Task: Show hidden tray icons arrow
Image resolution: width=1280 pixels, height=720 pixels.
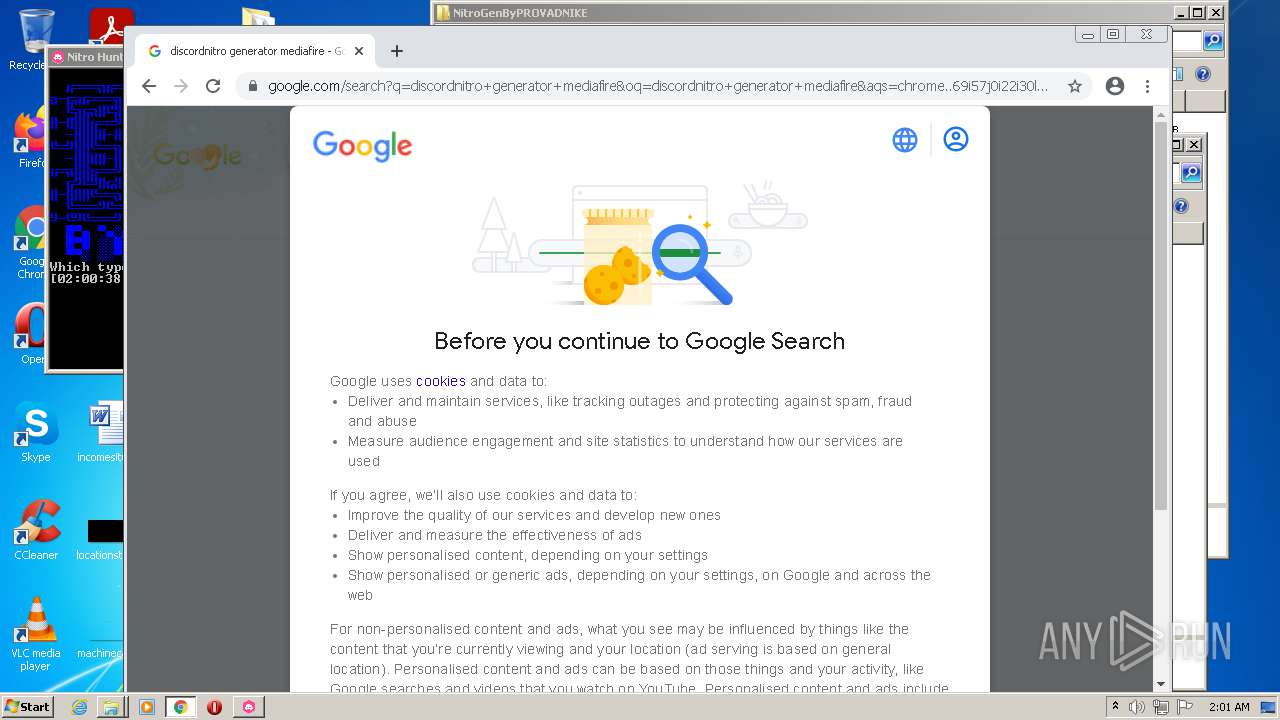Action: (1115, 706)
